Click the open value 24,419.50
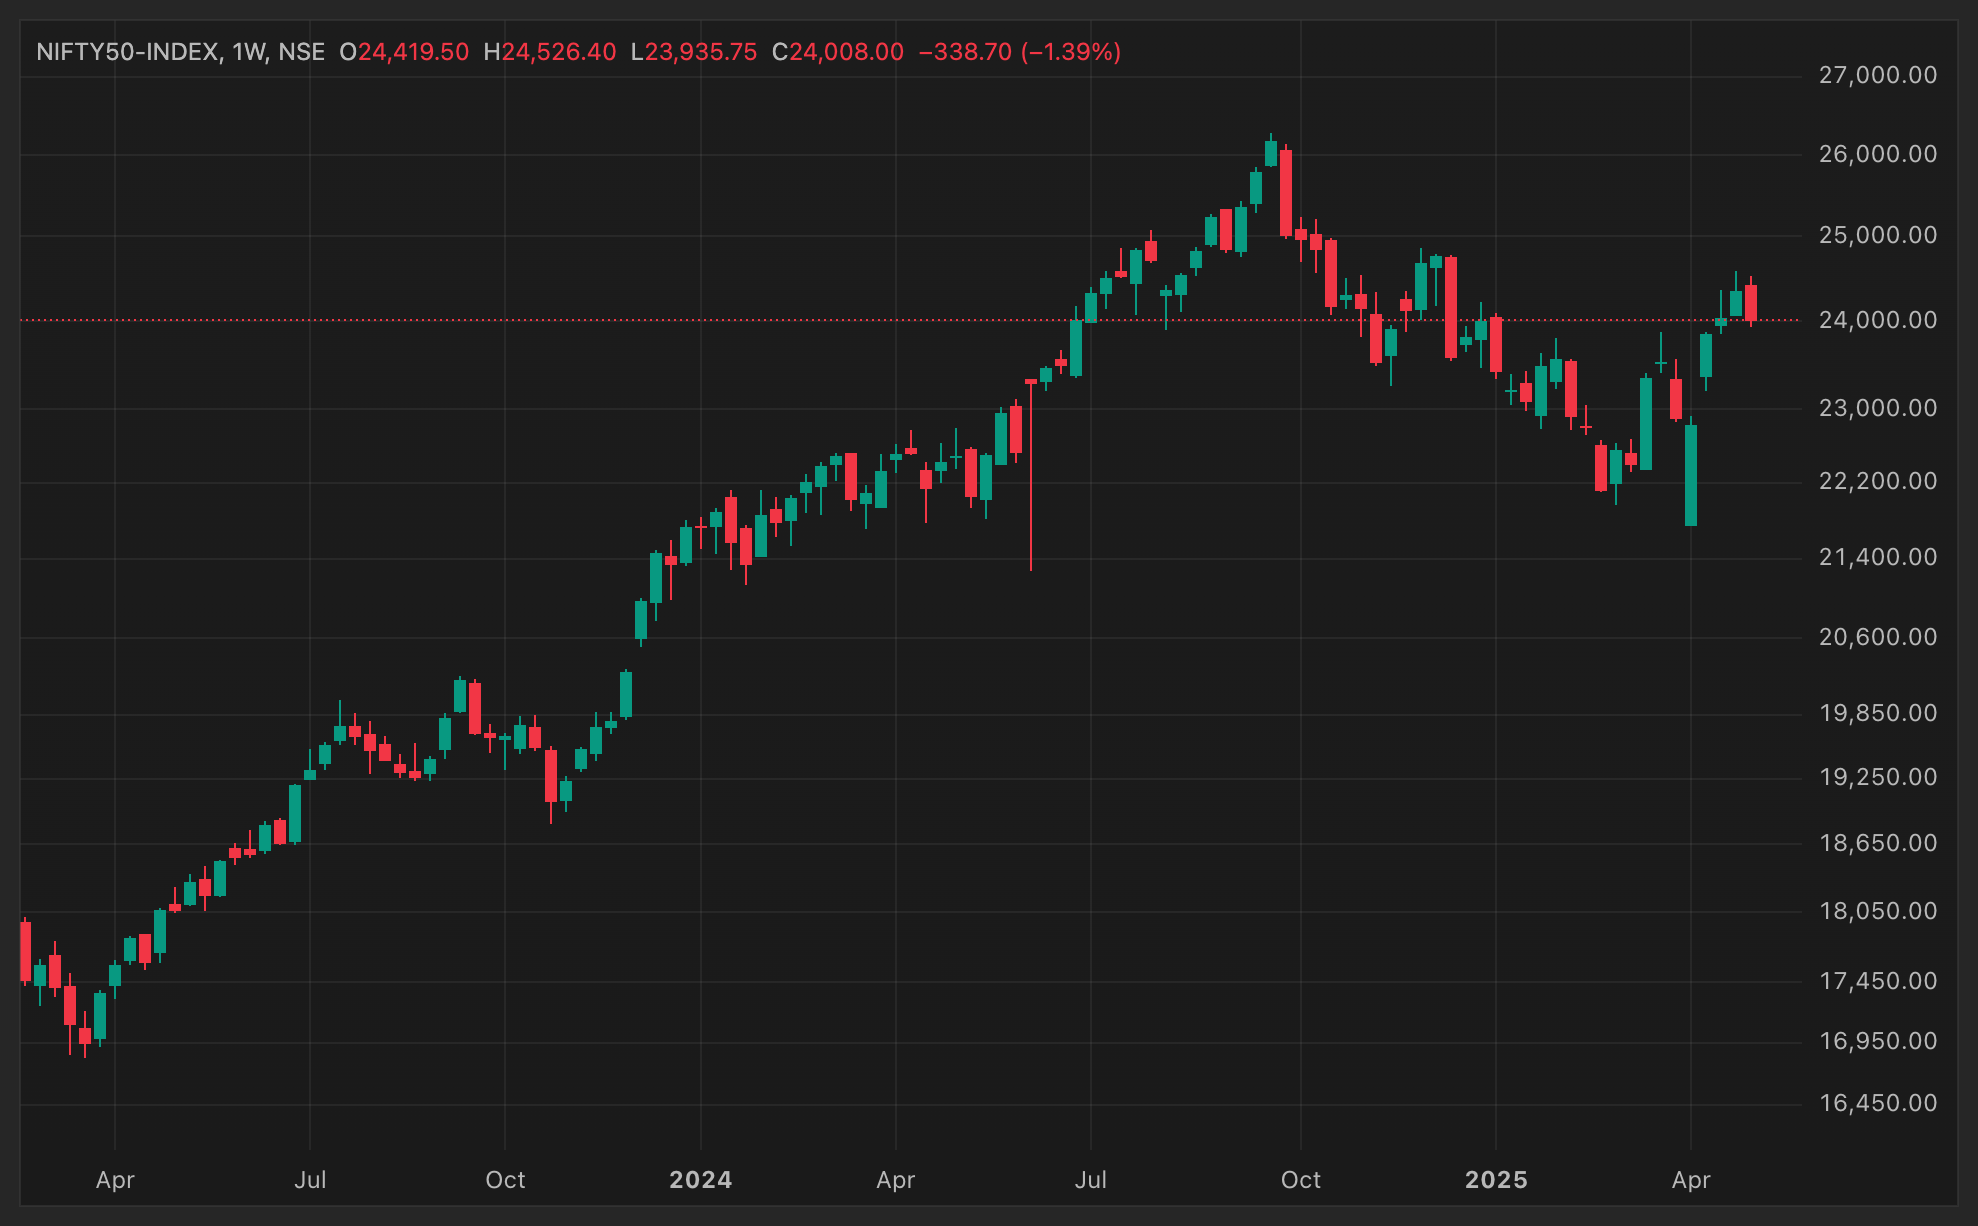Viewport: 1978px width, 1226px height. click(x=413, y=52)
